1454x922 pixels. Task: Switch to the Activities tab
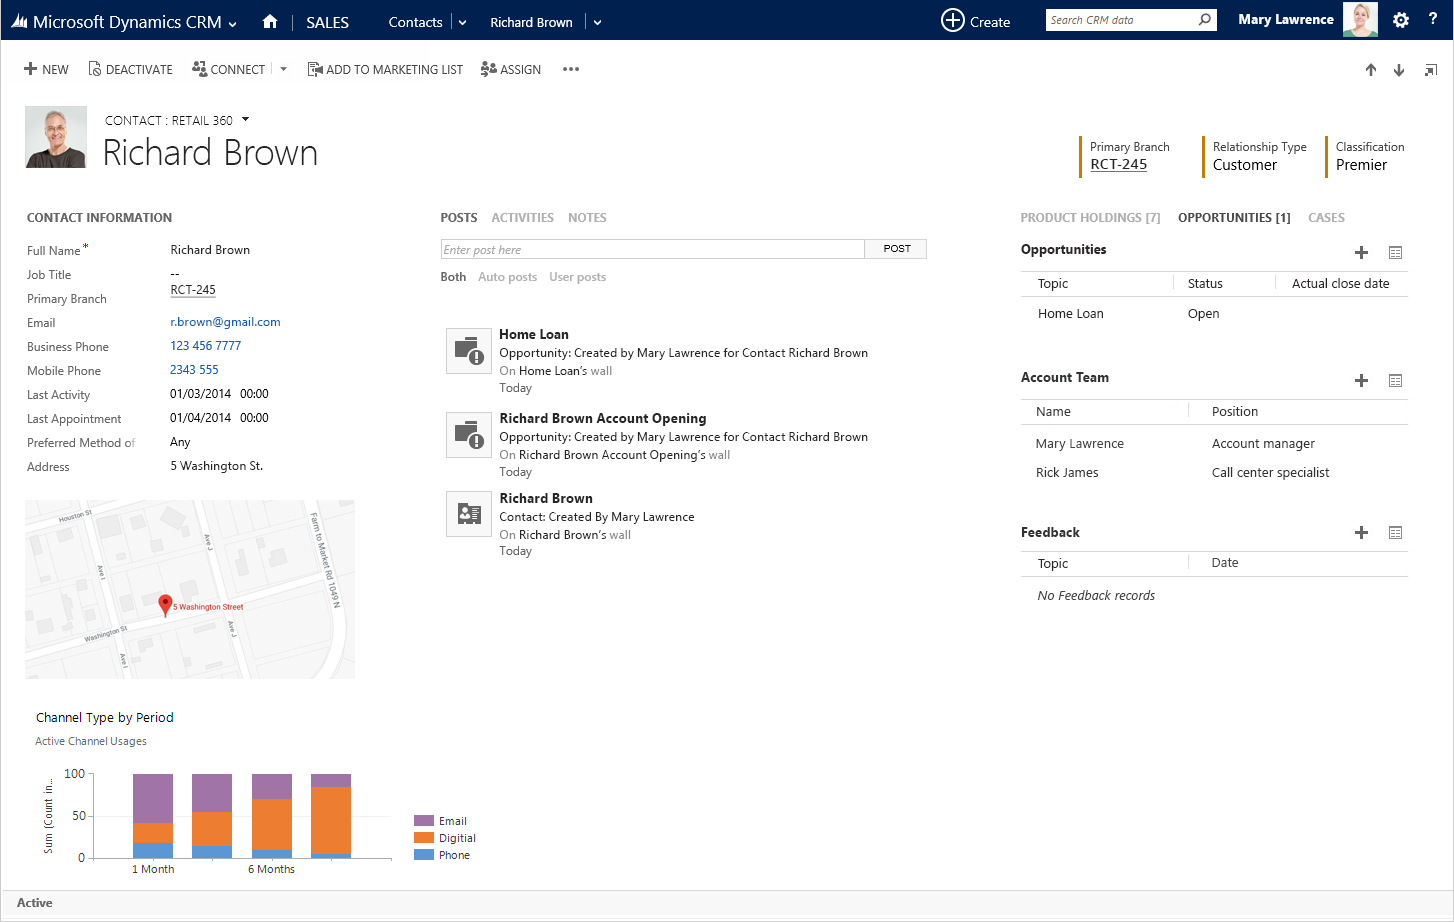(522, 217)
